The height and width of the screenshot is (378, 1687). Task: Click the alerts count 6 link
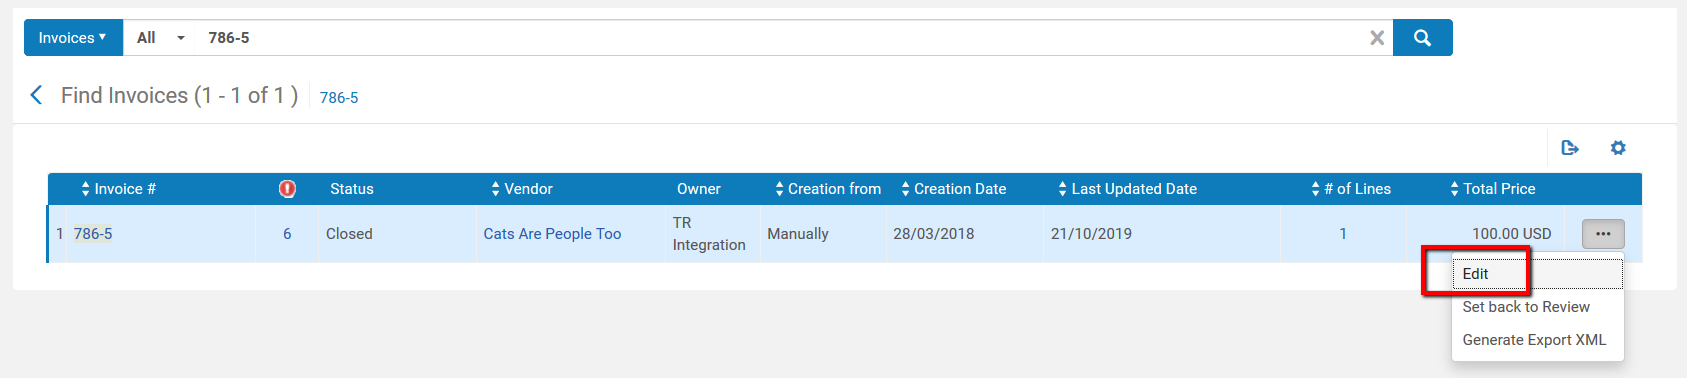(x=287, y=234)
